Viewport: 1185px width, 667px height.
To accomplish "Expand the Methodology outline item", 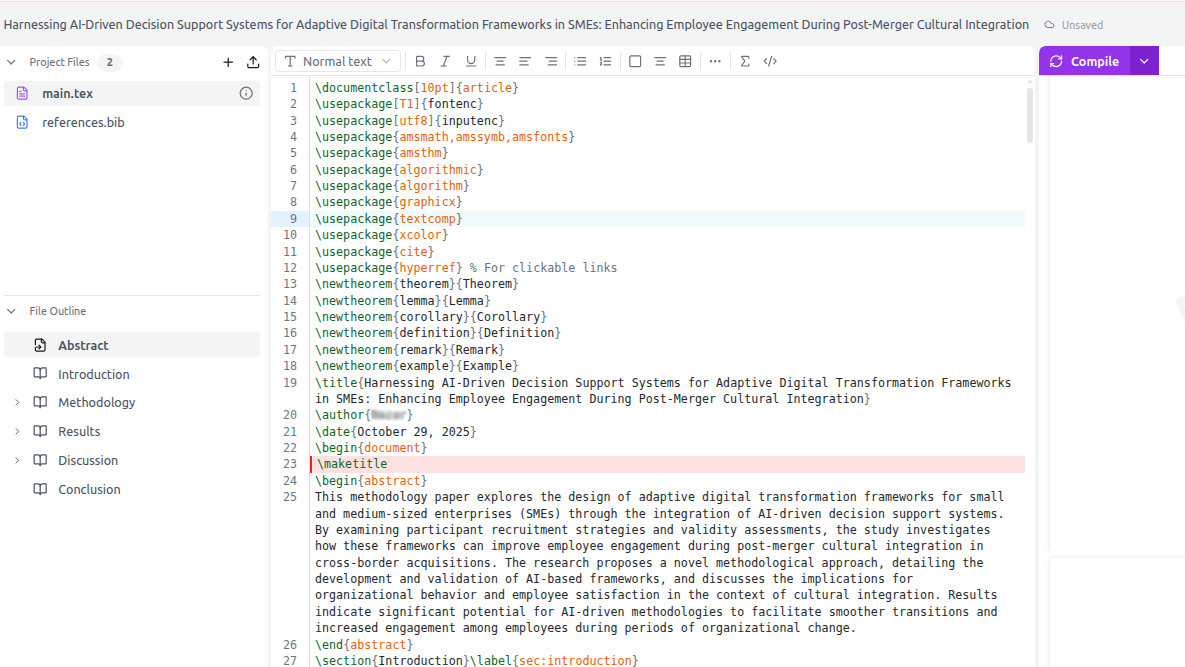I will point(17,403).
